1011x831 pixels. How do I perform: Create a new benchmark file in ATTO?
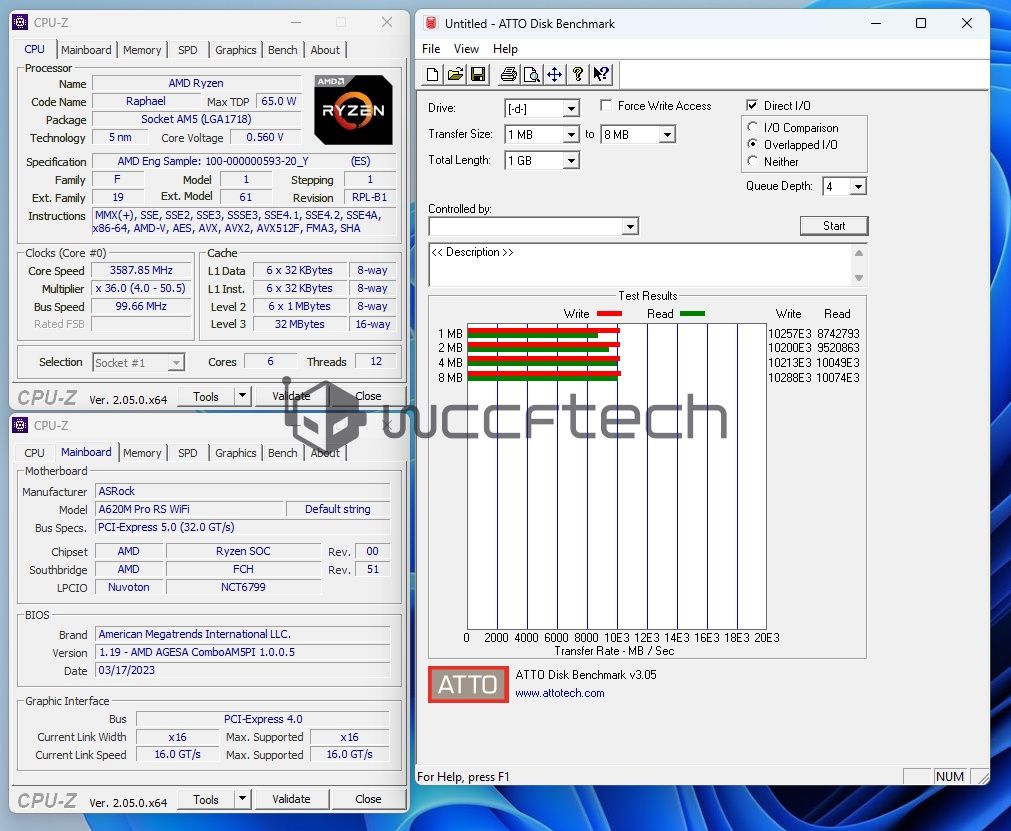pyautogui.click(x=432, y=73)
